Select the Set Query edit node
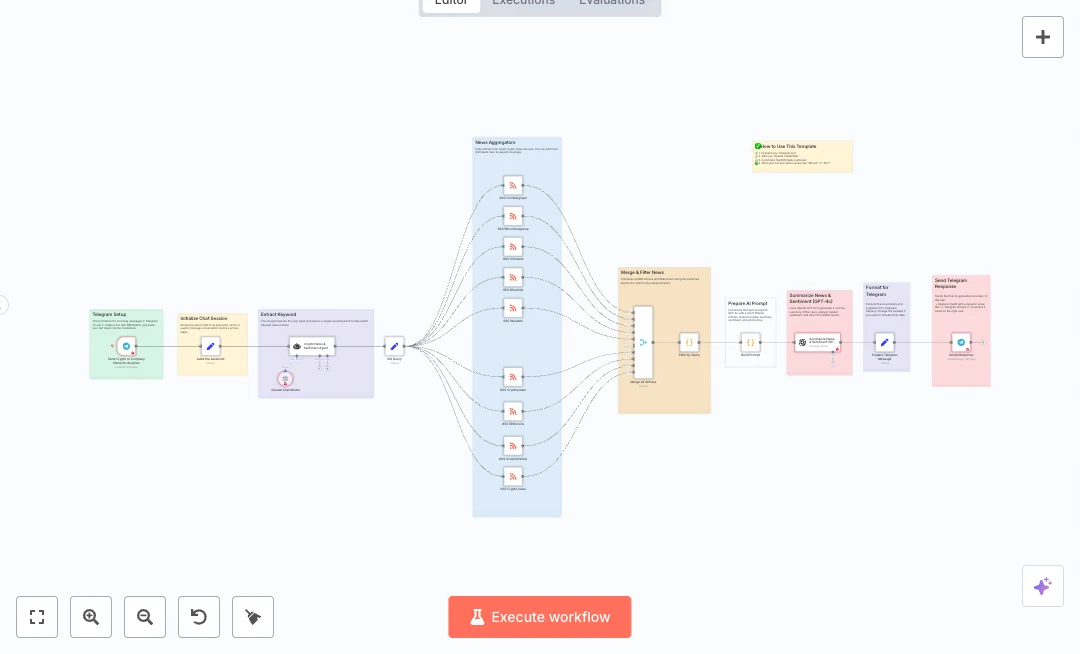 [x=394, y=346]
